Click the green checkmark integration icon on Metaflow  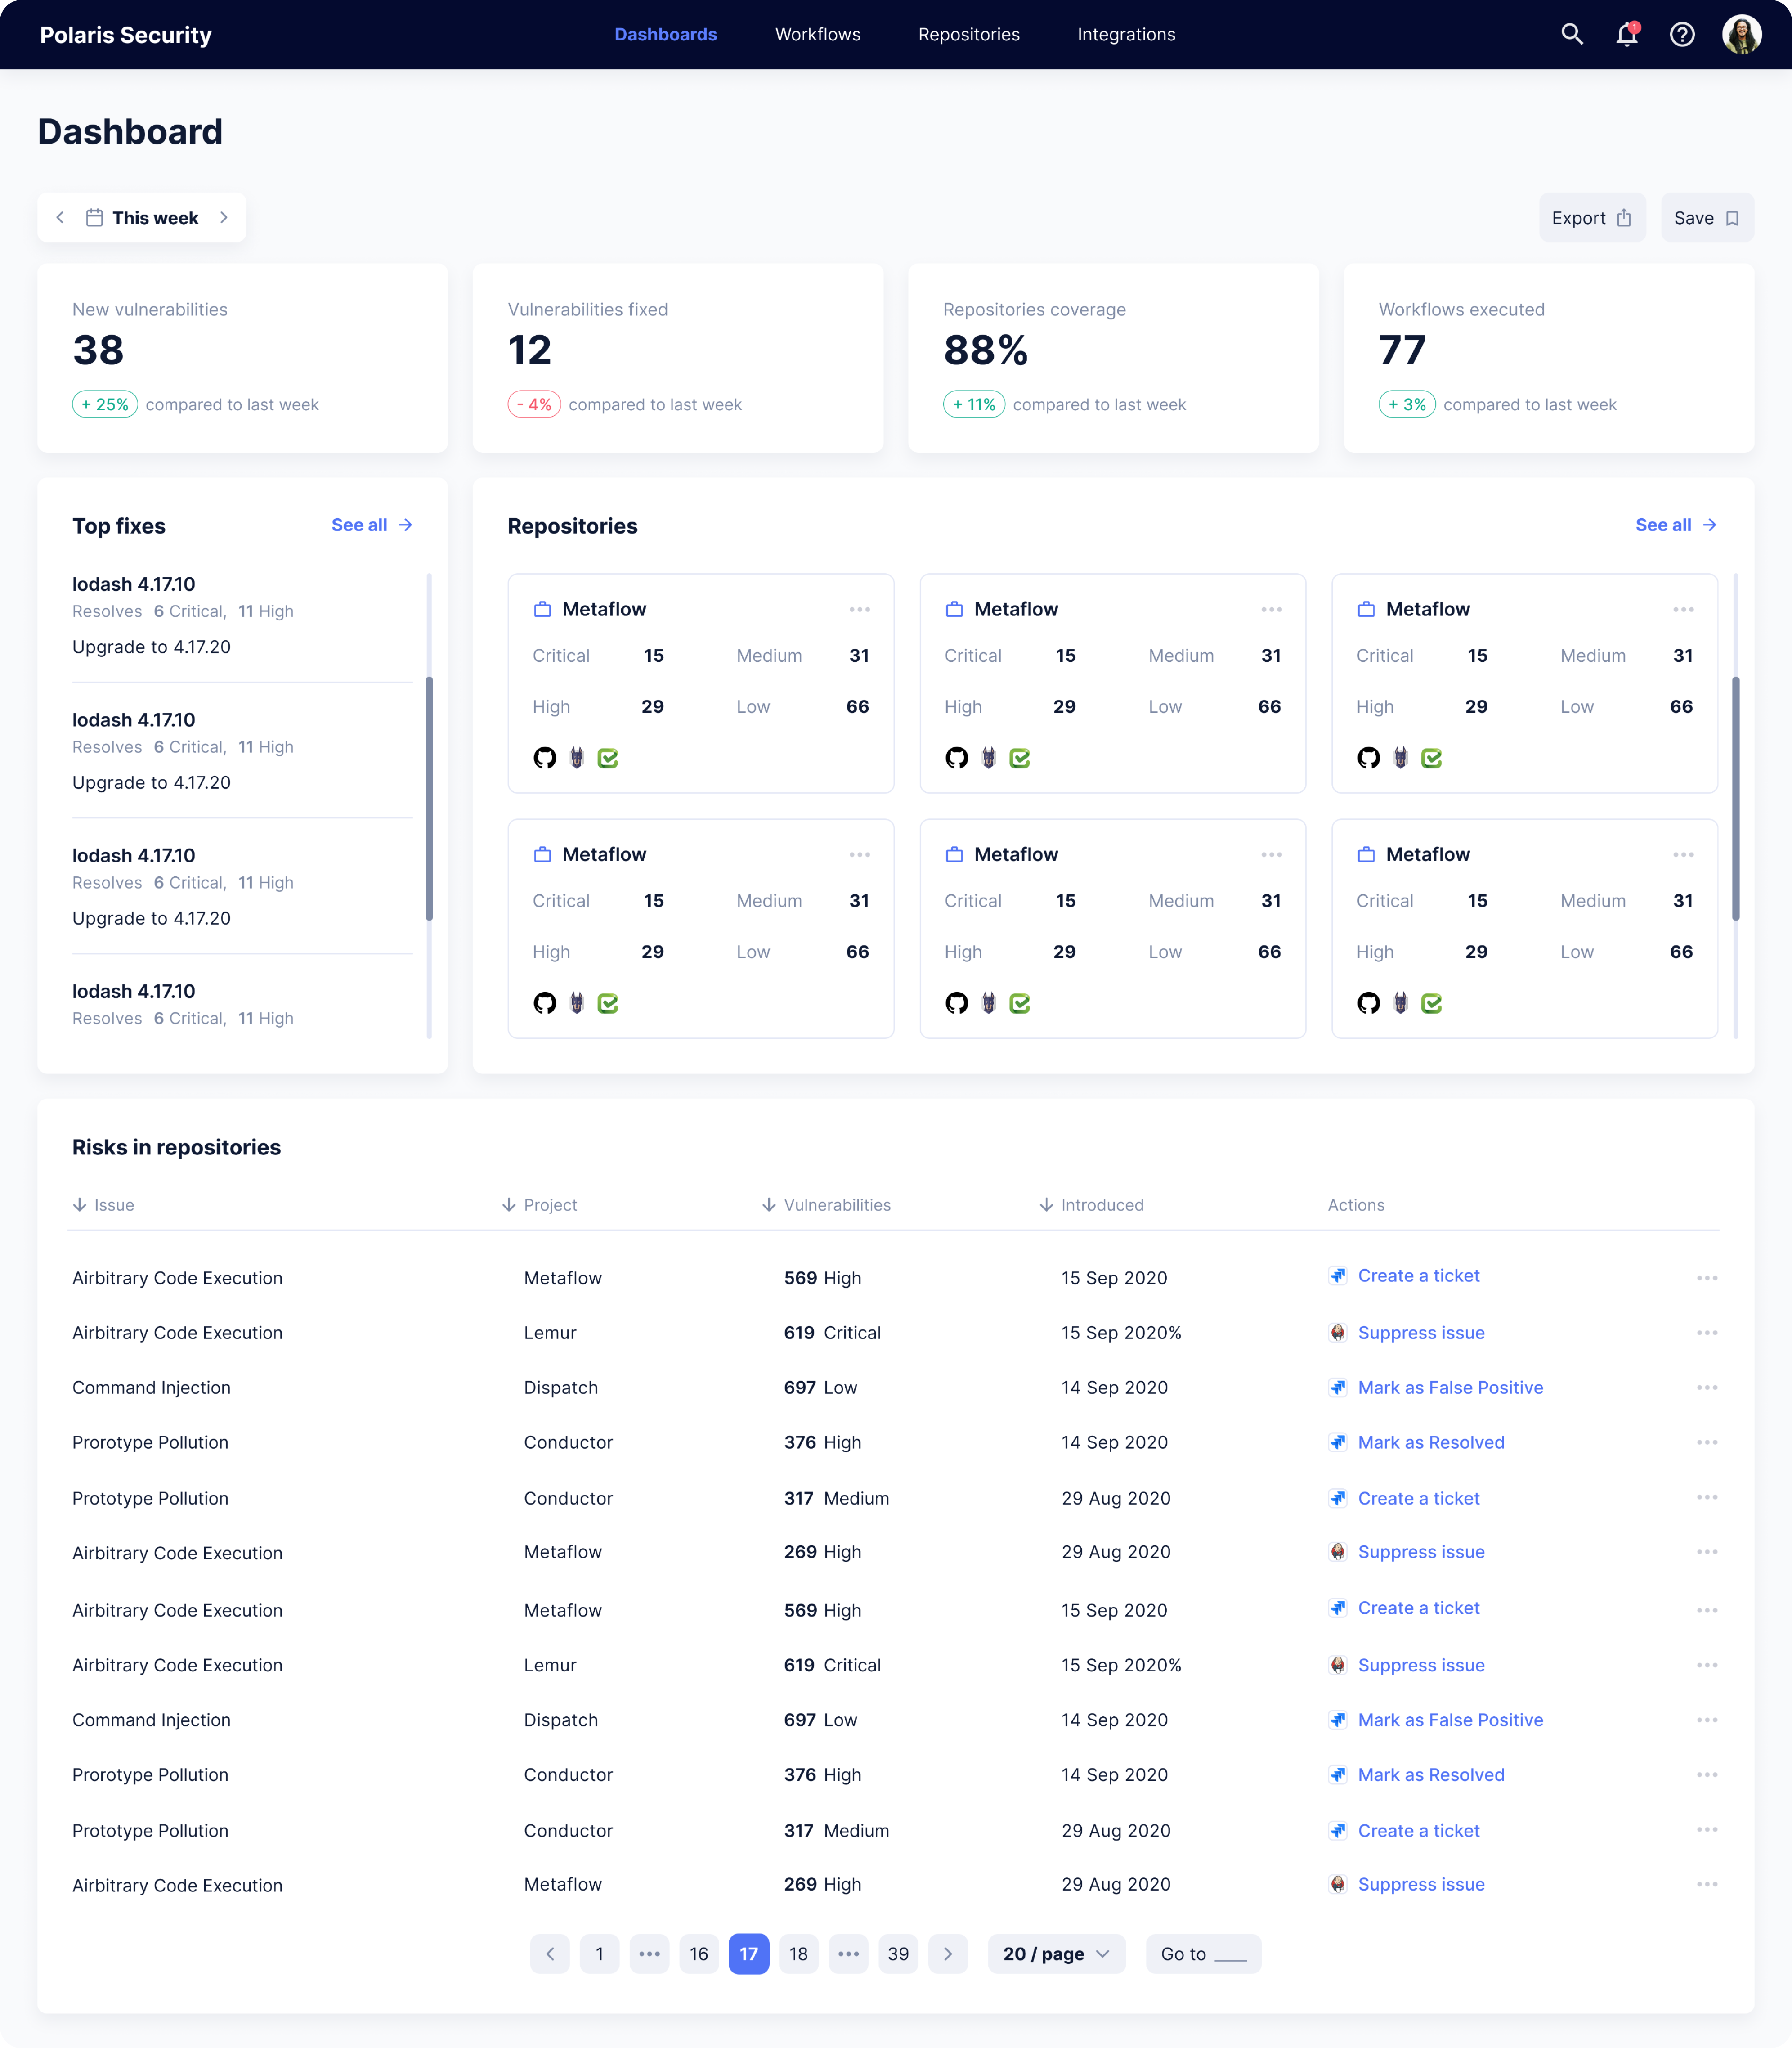[609, 758]
